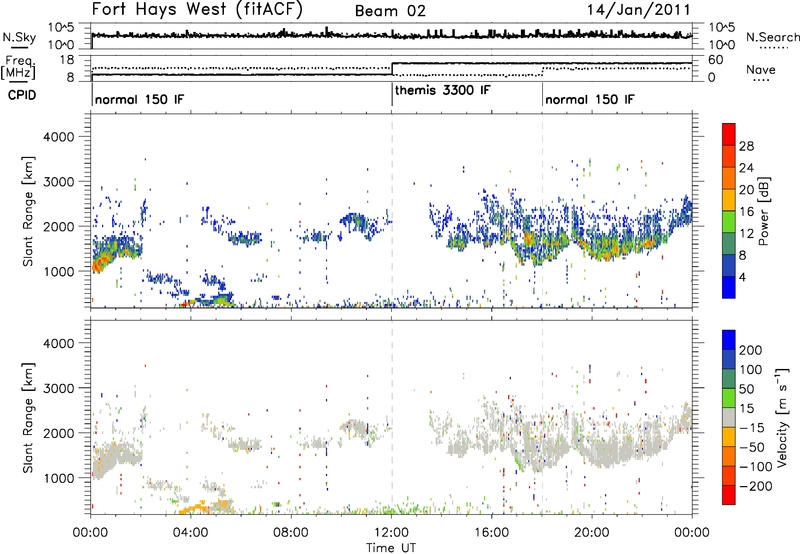Select the "4" Power colorbar label

pos(743,277)
